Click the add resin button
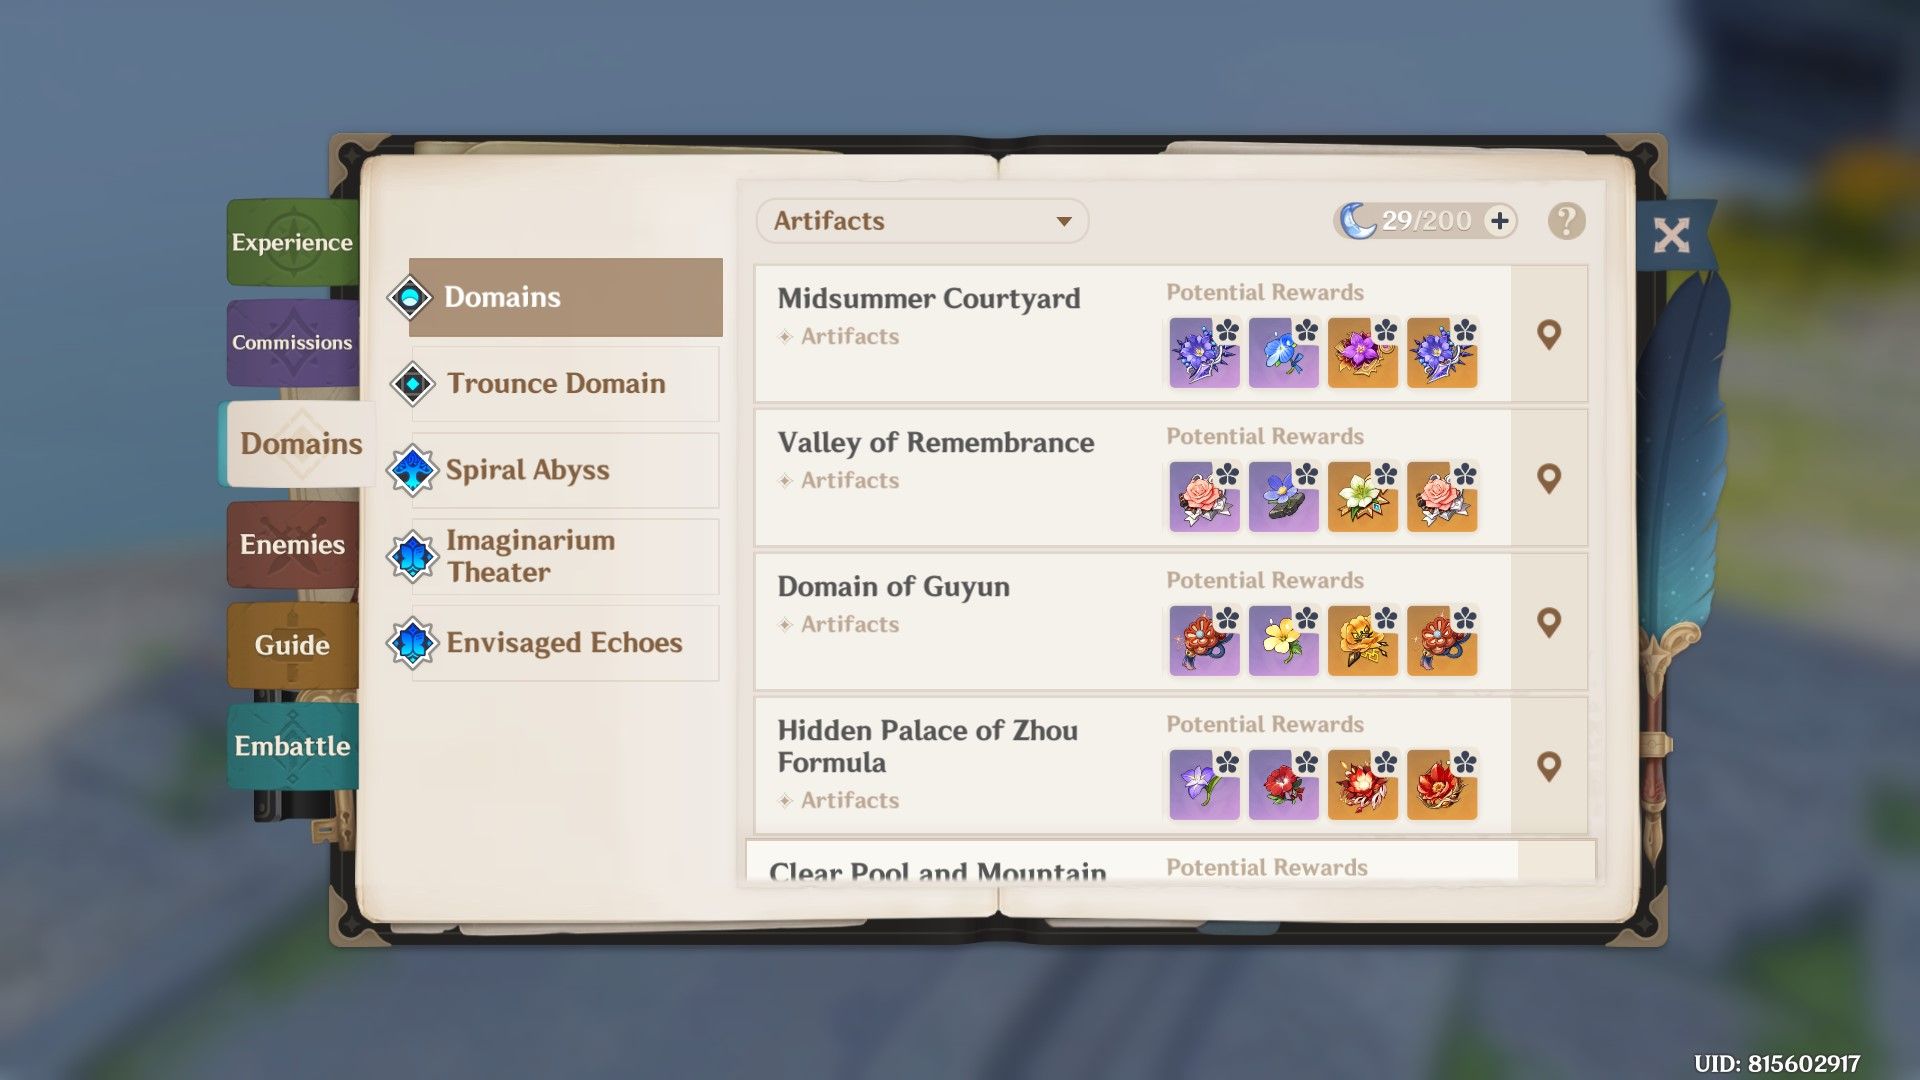The width and height of the screenshot is (1920, 1080). [1503, 220]
